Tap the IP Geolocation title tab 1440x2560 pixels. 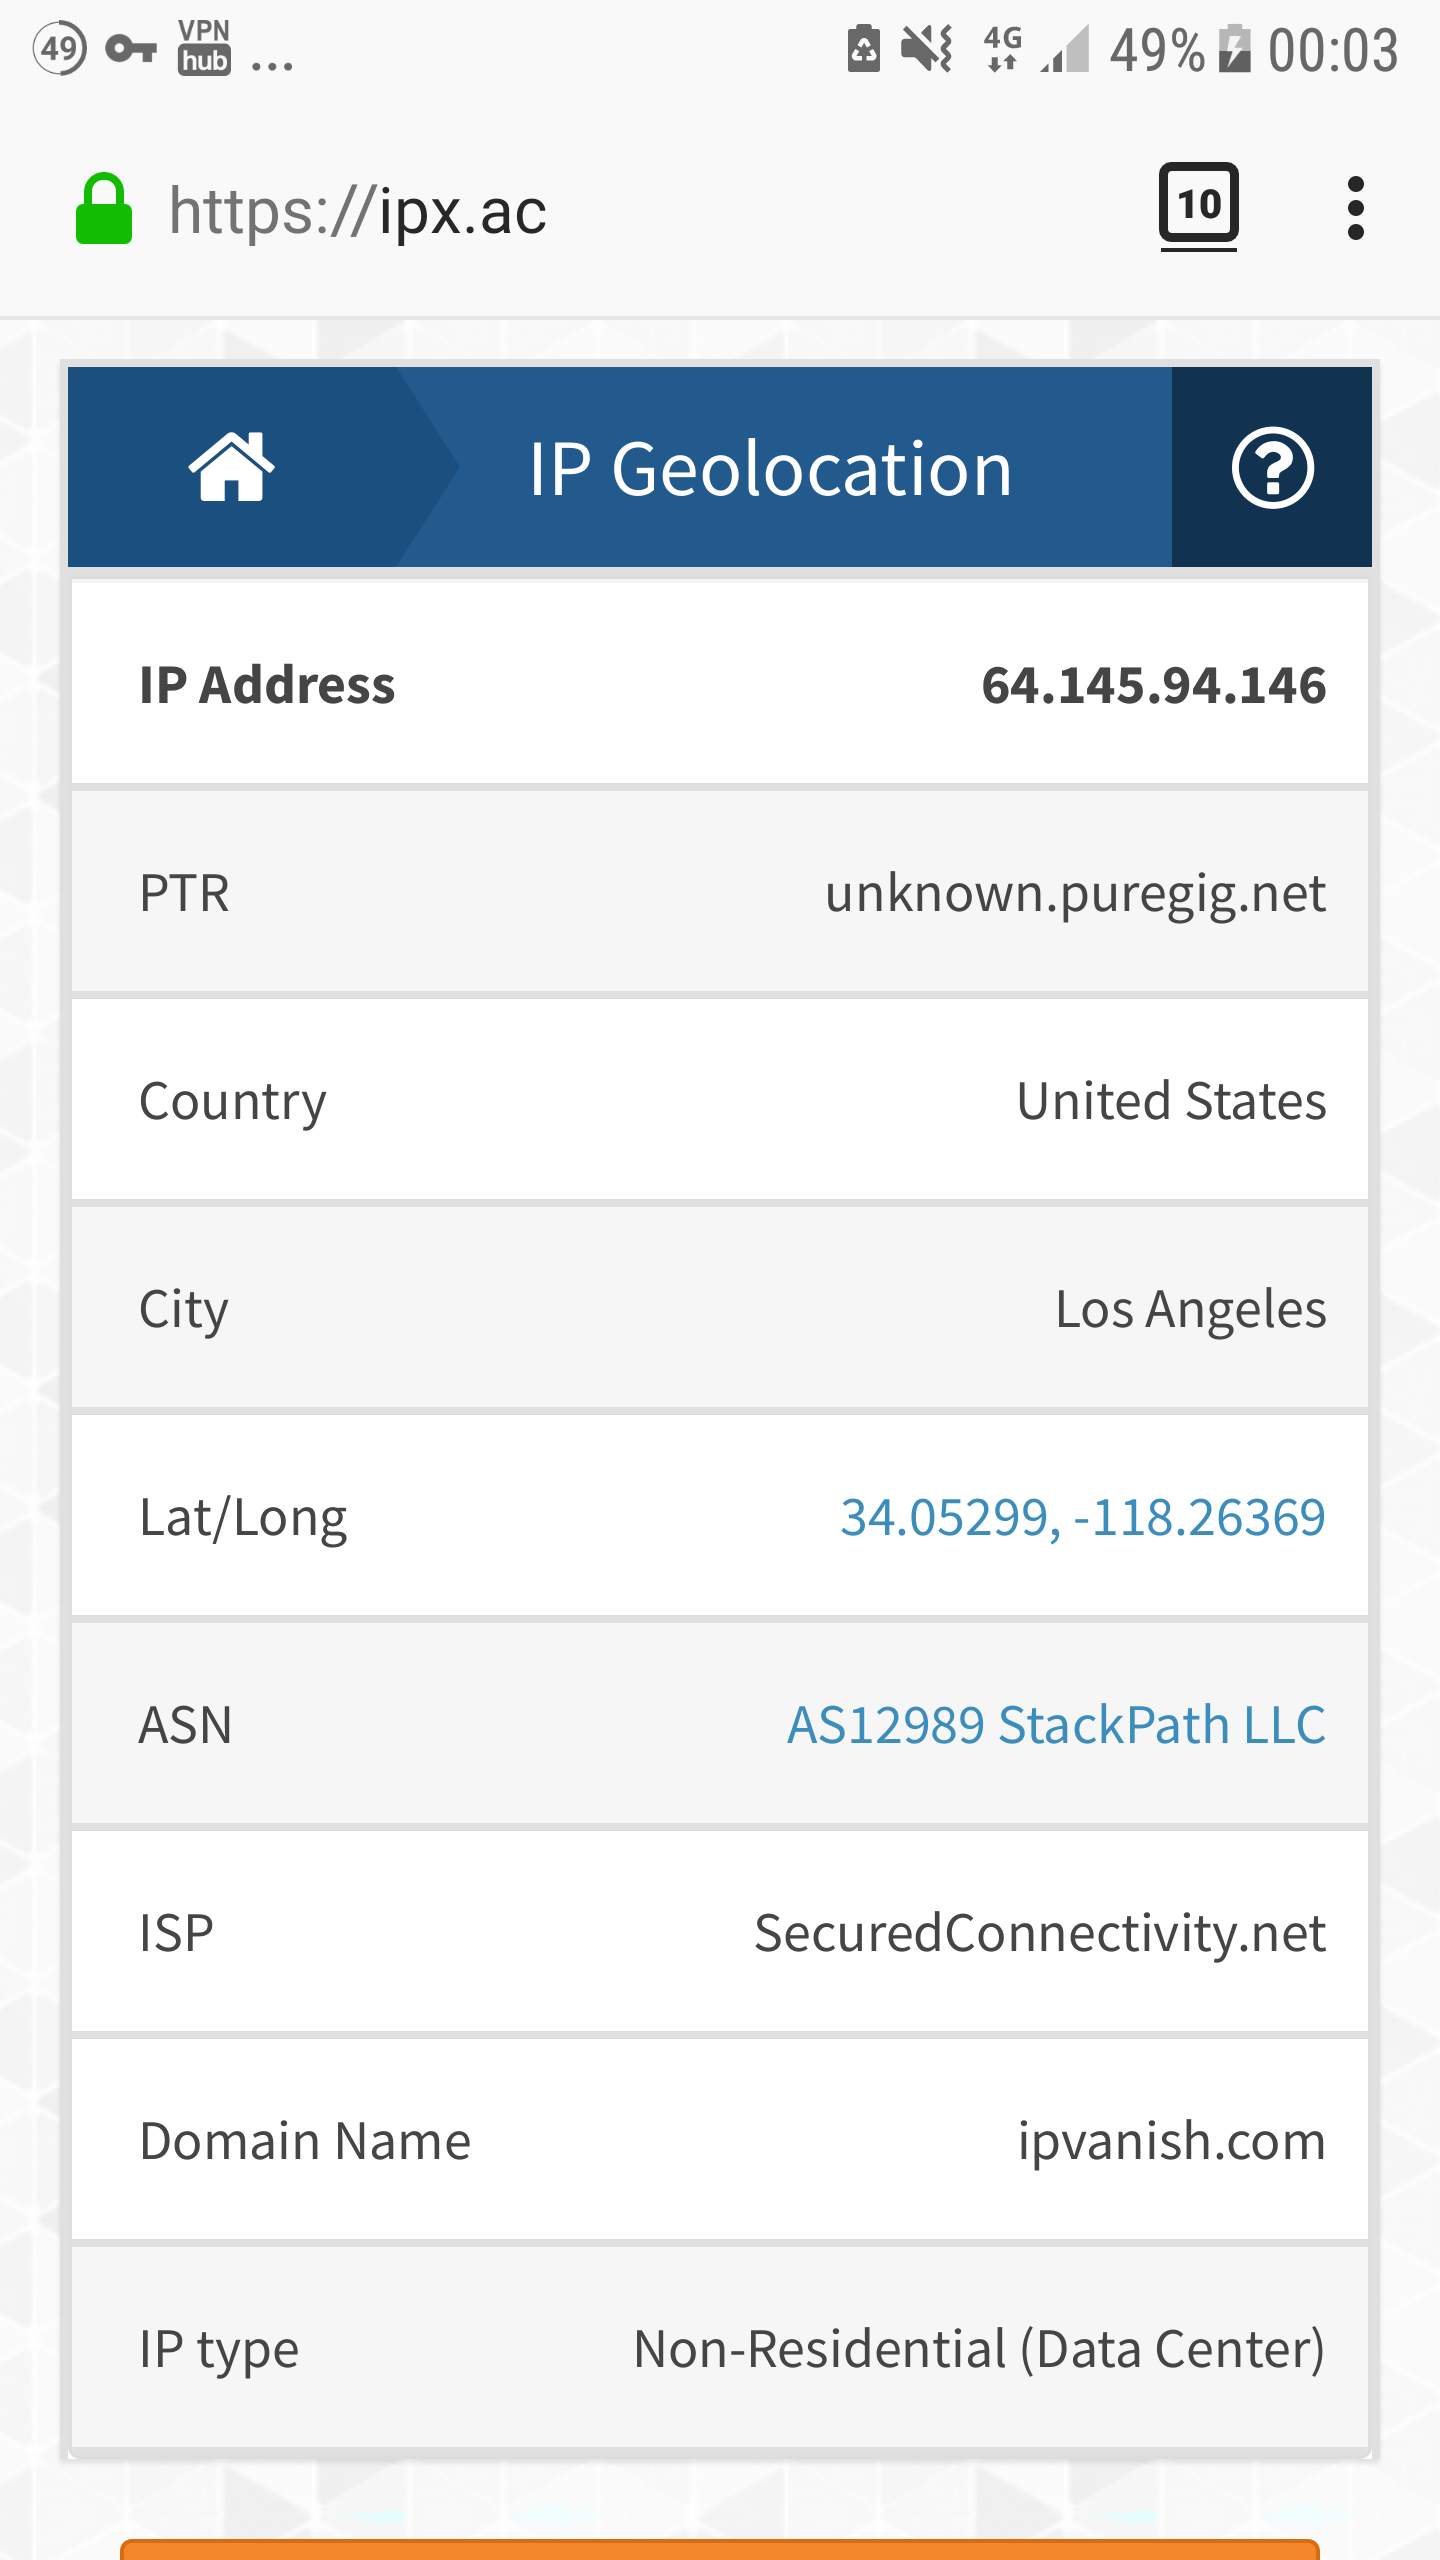click(x=770, y=468)
